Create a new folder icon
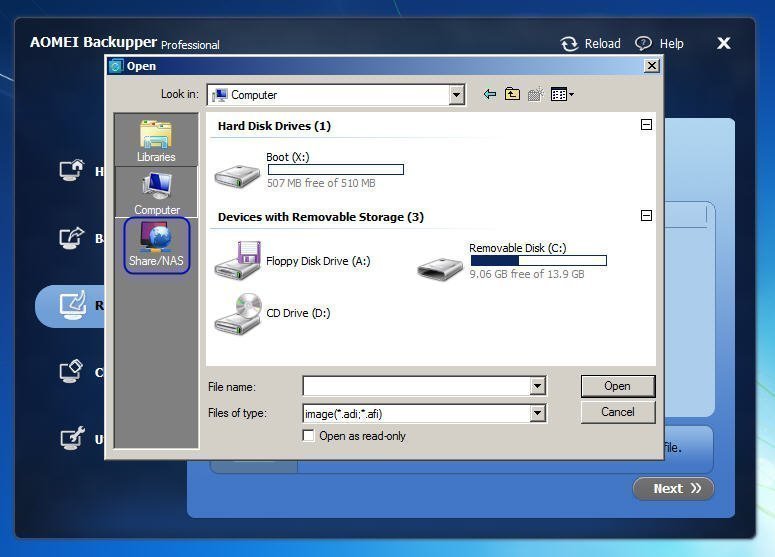The image size is (775, 557). coord(535,94)
